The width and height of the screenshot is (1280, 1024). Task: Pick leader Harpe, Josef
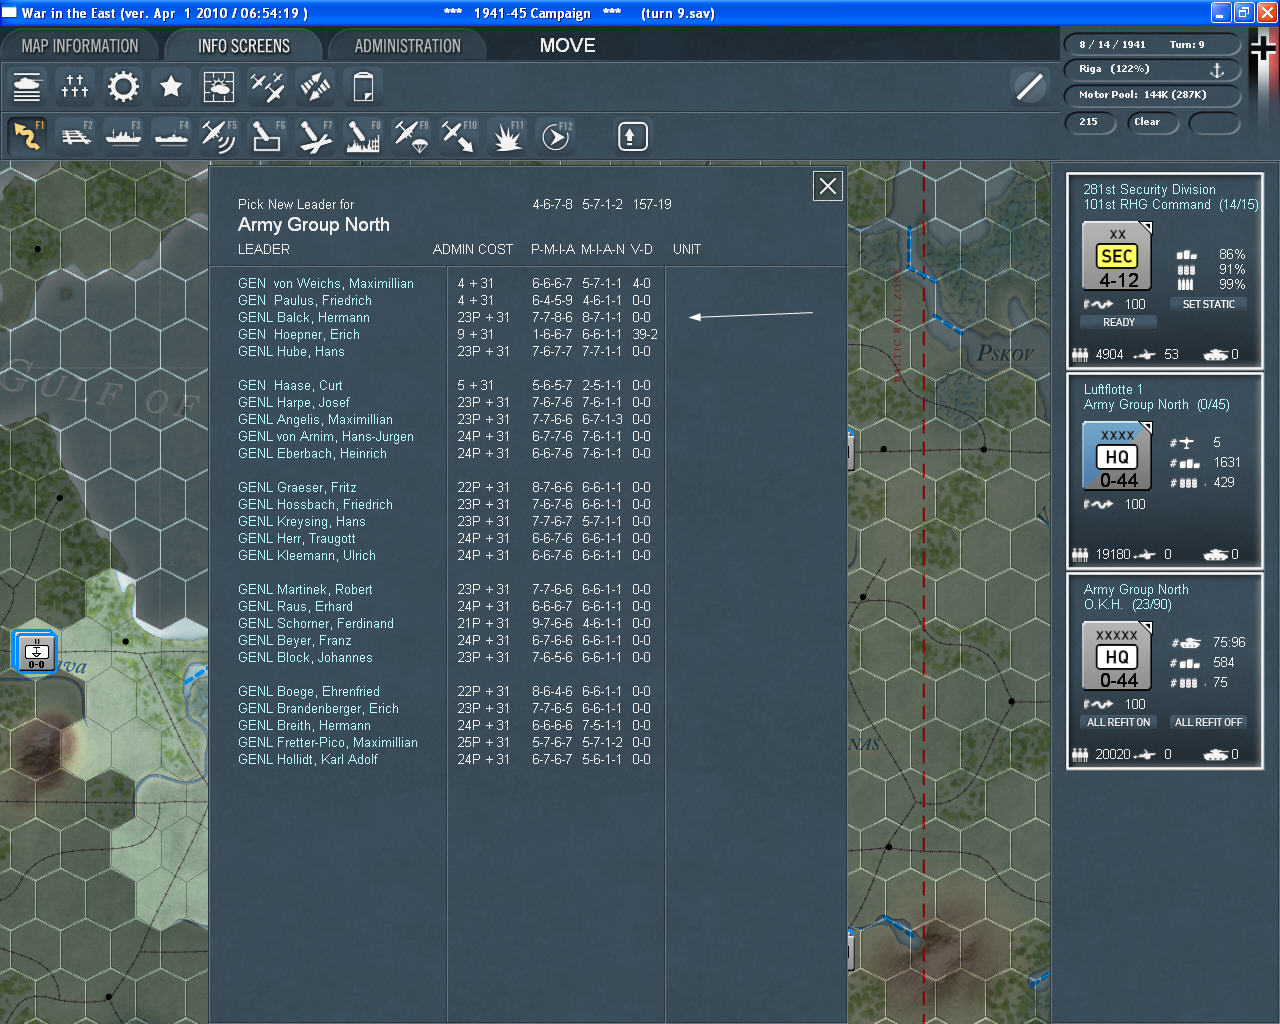click(294, 403)
